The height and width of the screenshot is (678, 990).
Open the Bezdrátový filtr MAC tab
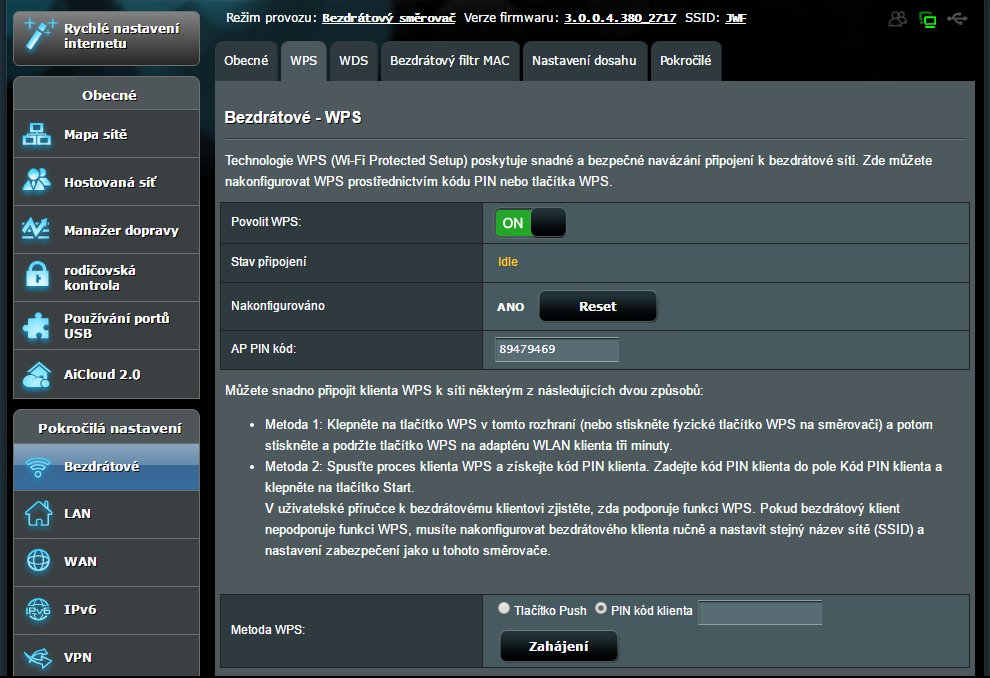pyautogui.click(x=450, y=61)
